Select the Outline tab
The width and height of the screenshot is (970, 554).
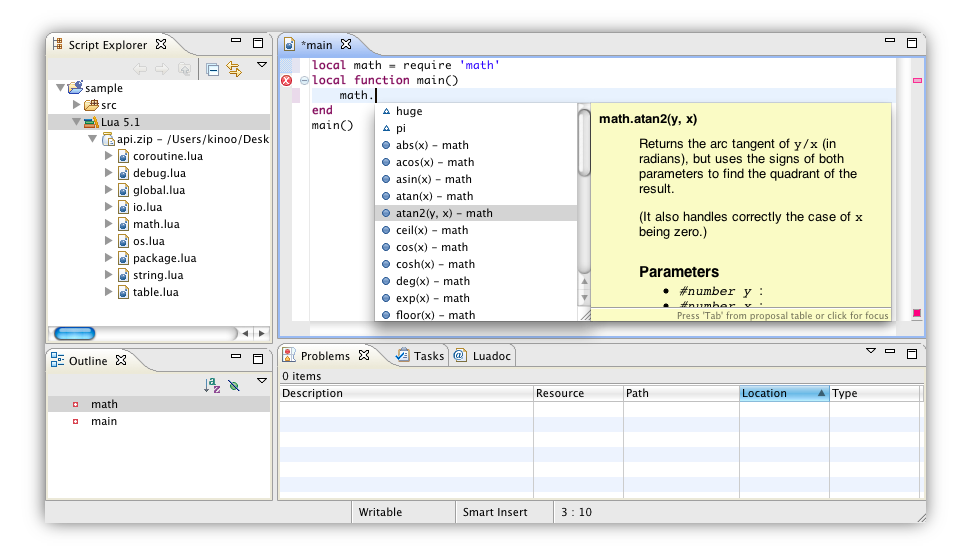(x=88, y=360)
